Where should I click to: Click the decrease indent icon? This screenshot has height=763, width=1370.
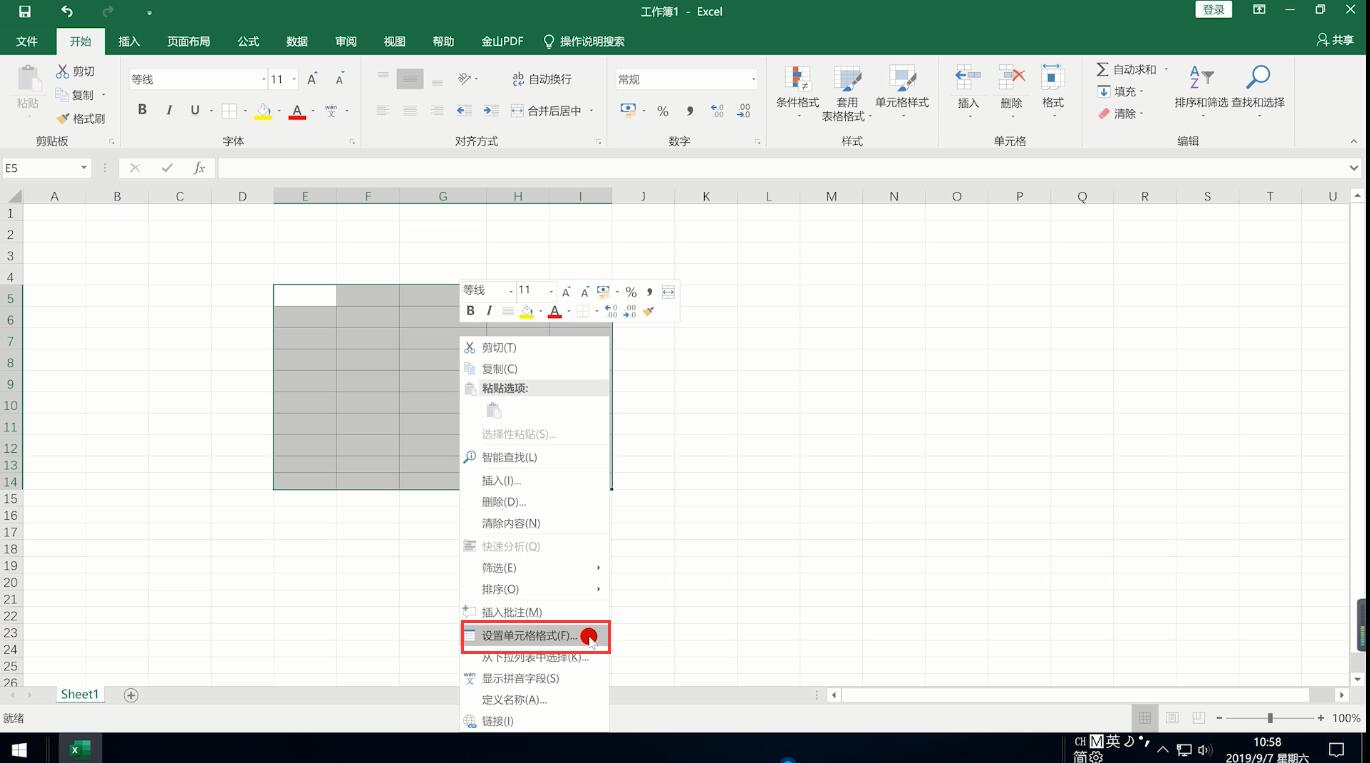464,111
